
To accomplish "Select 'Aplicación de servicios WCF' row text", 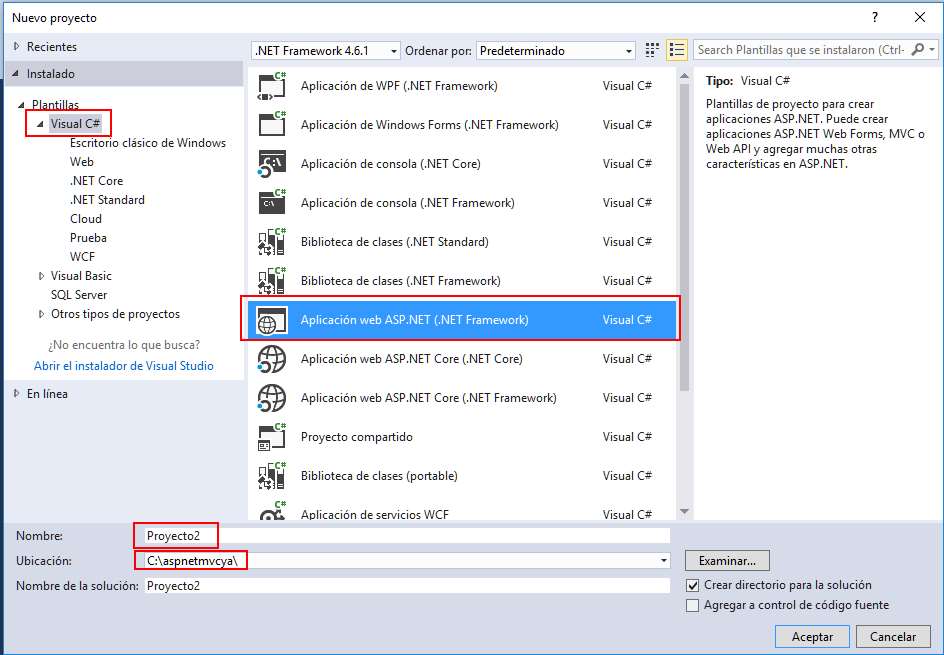I will click(x=374, y=514).
